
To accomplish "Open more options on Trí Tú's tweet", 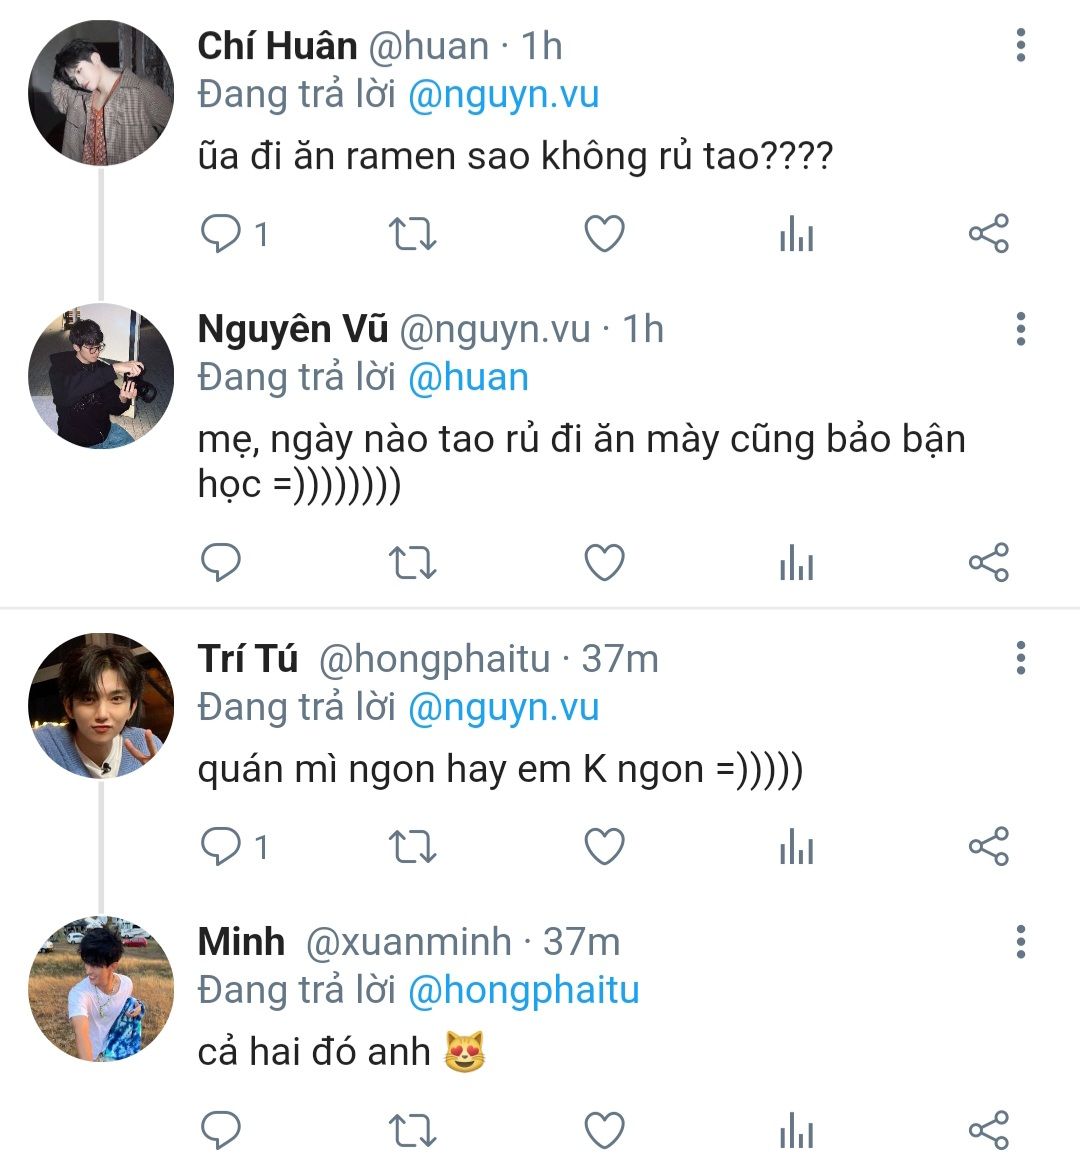I will click(x=1020, y=658).
